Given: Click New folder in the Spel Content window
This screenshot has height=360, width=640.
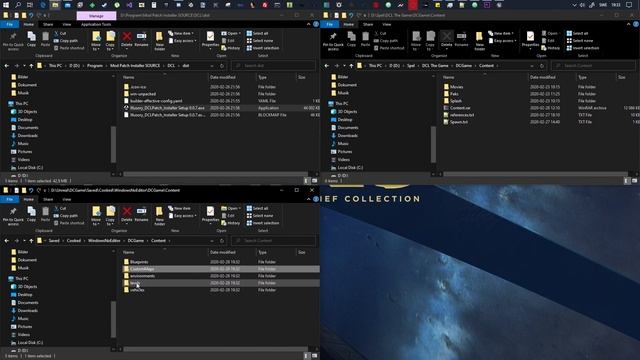Looking at the screenshot, I should (480, 40).
